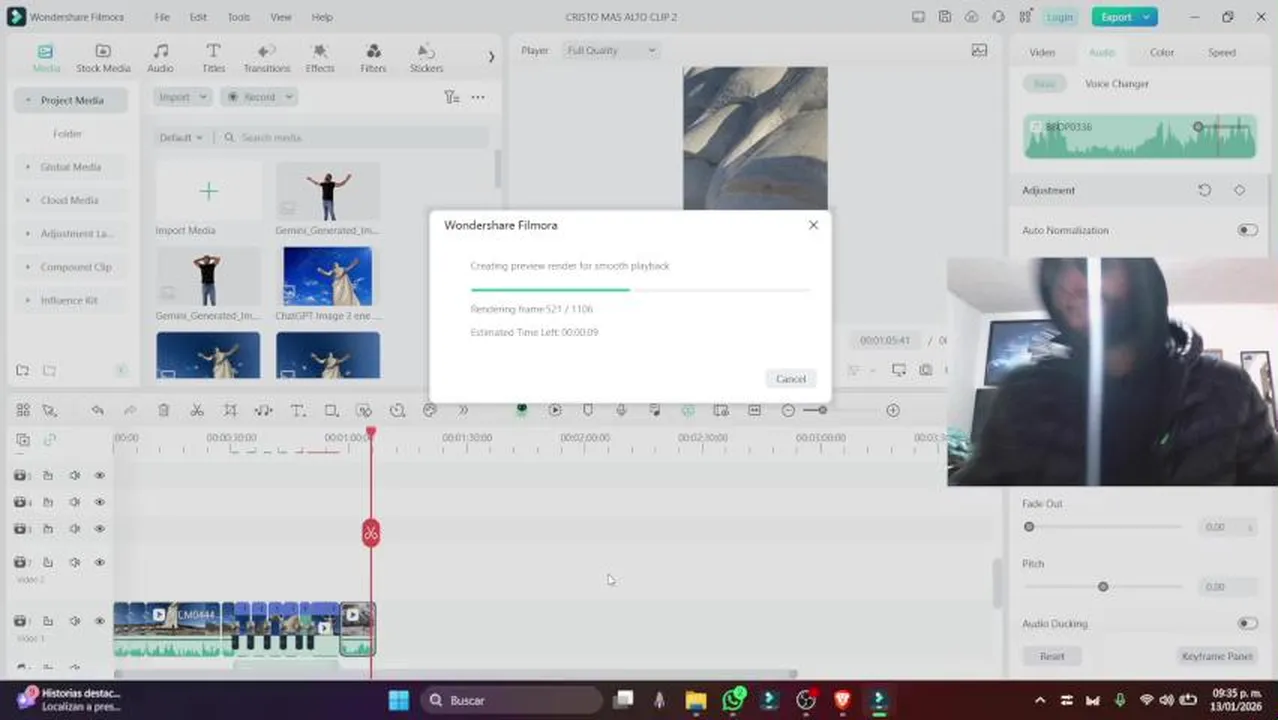Image resolution: width=1278 pixels, height=720 pixels.
Task: Click the marker shield icon in timeline toolbar
Action: 588,410
